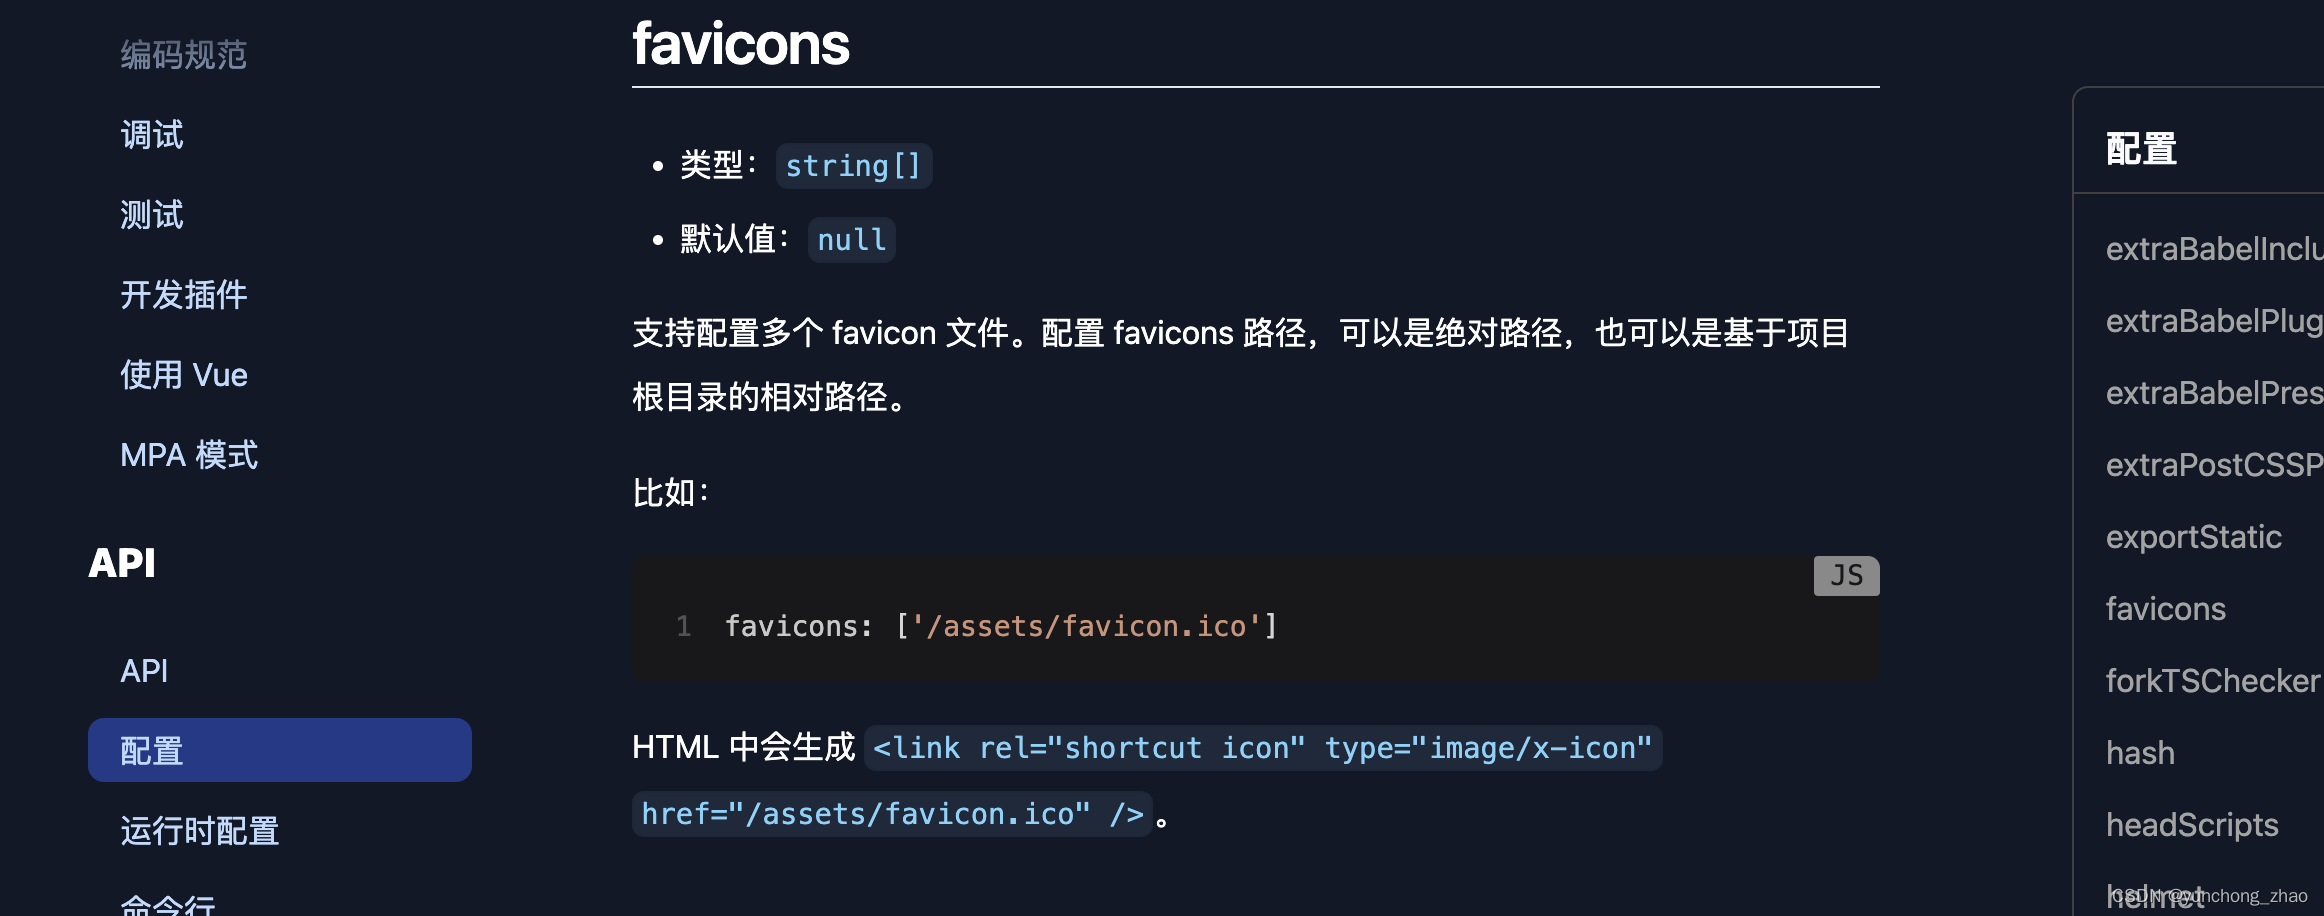Open the 调试 page in the sidebar
2324x916 pixels.
pos(151,134)
